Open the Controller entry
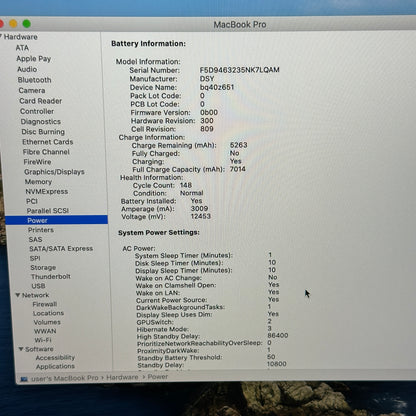This screenshot has height=416, width=416. (x=37, y=111)
